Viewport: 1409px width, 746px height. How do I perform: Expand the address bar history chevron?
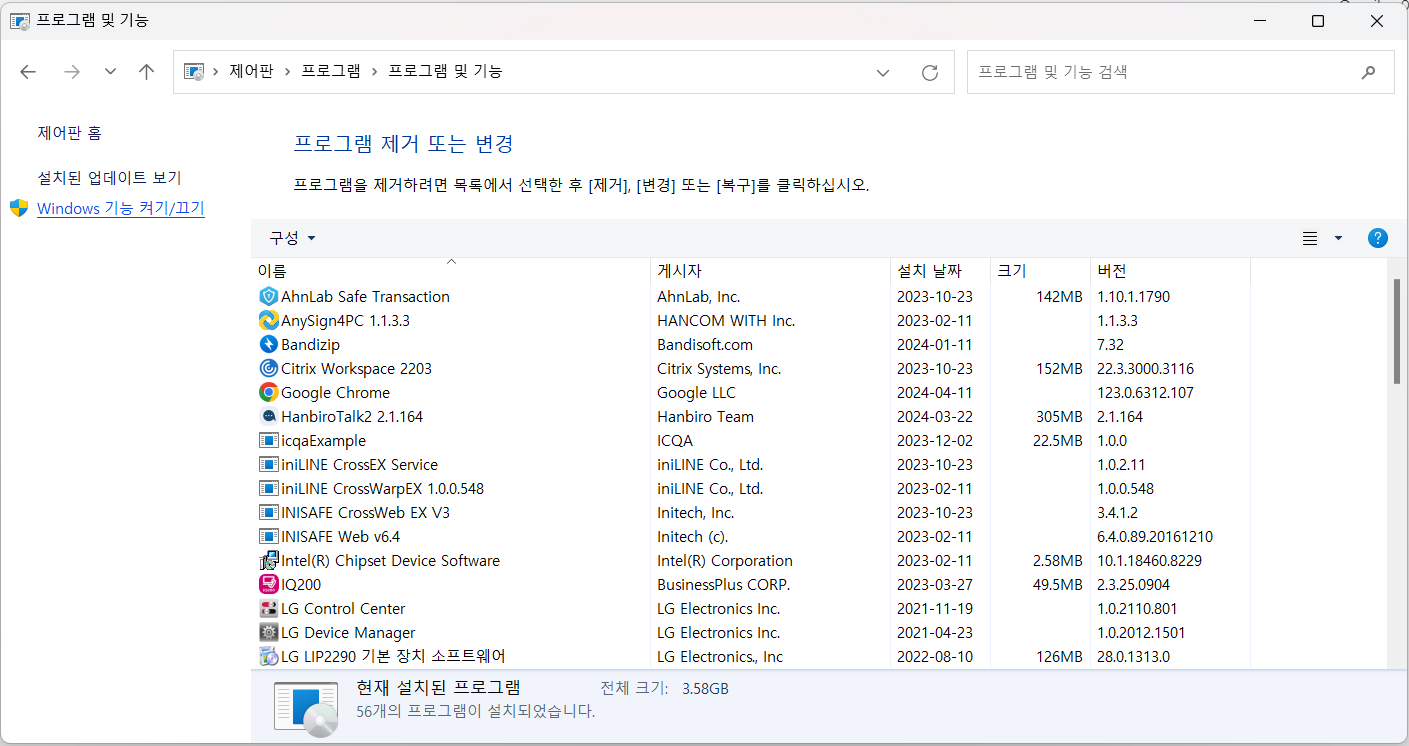coord(883,71)
